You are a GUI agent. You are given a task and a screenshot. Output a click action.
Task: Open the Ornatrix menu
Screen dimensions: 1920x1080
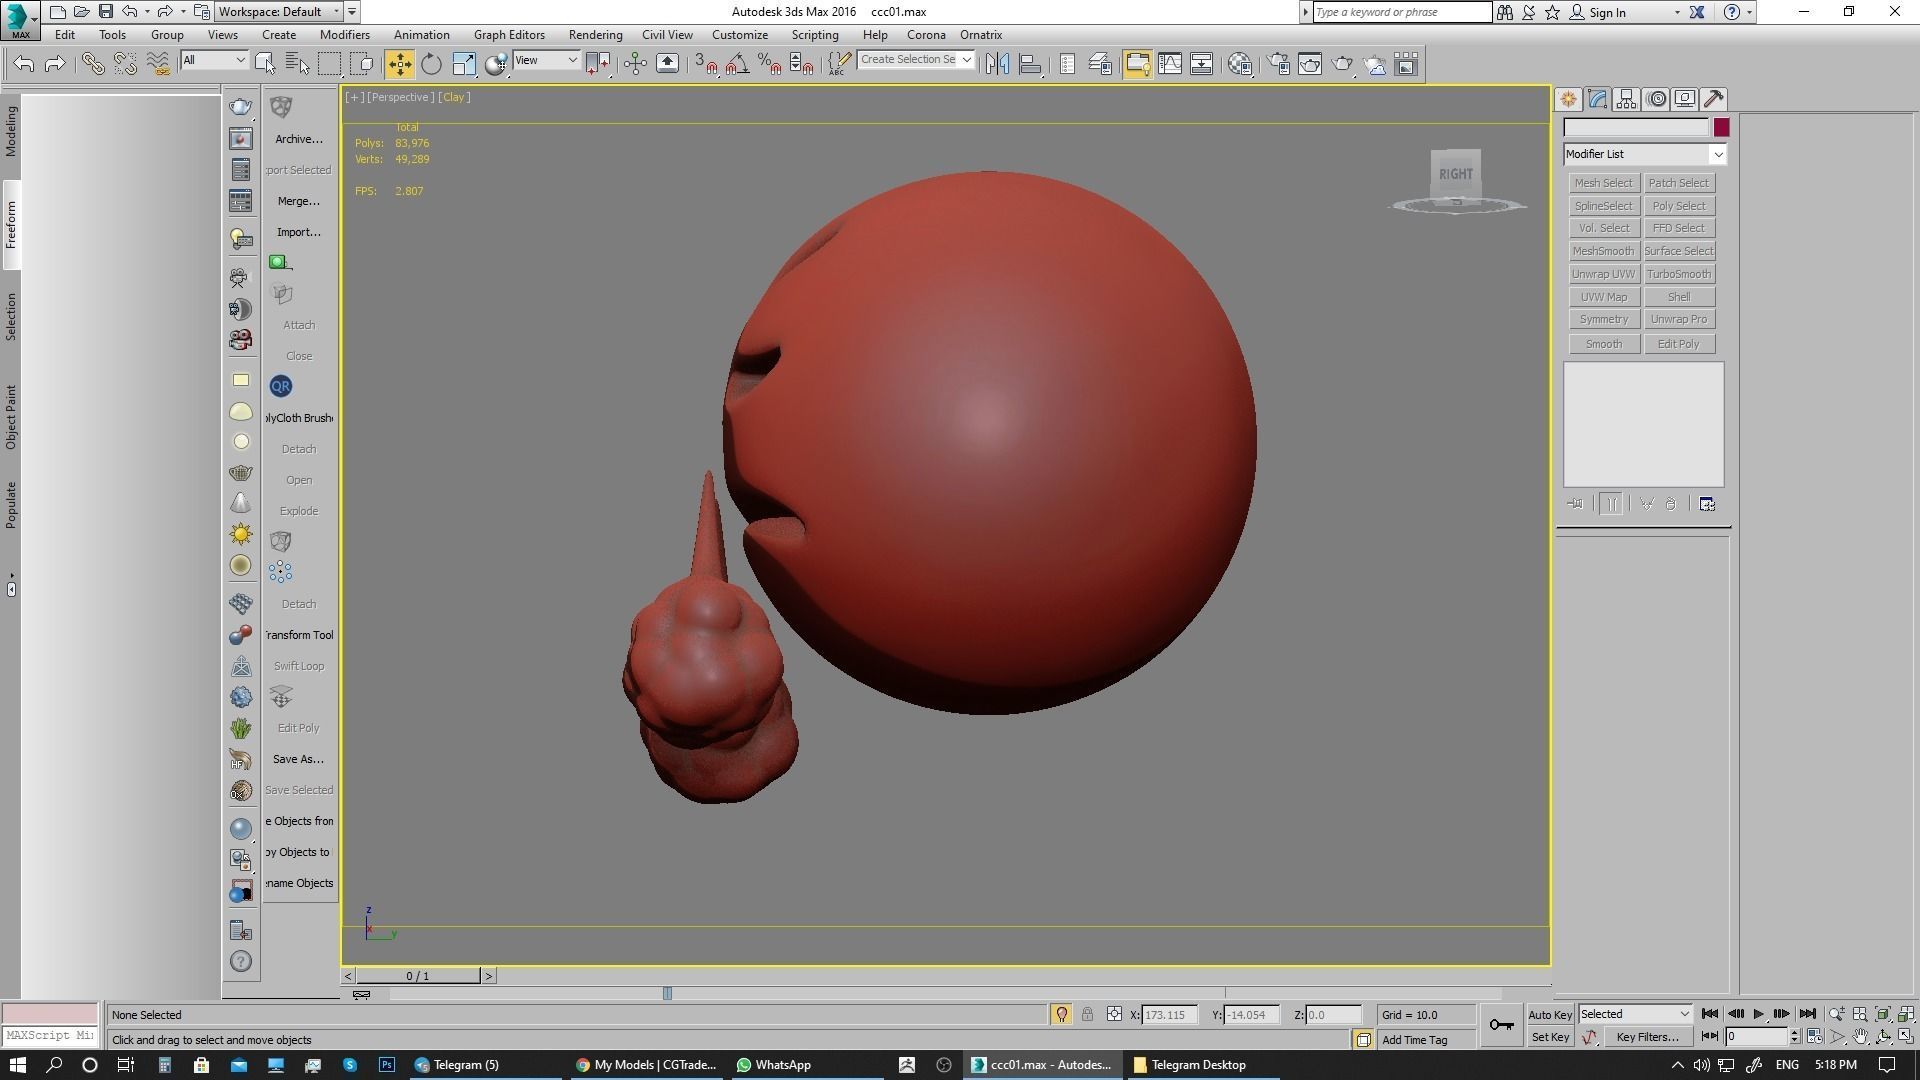tap(981, 35)
